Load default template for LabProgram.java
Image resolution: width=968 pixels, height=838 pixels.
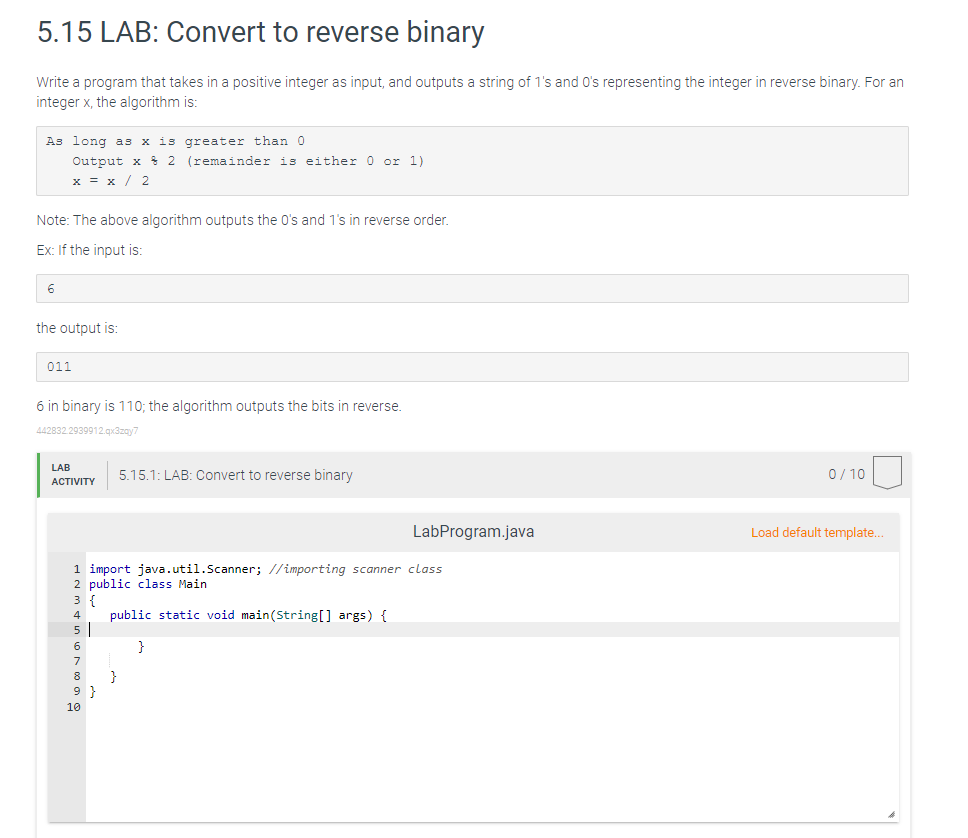817,532
